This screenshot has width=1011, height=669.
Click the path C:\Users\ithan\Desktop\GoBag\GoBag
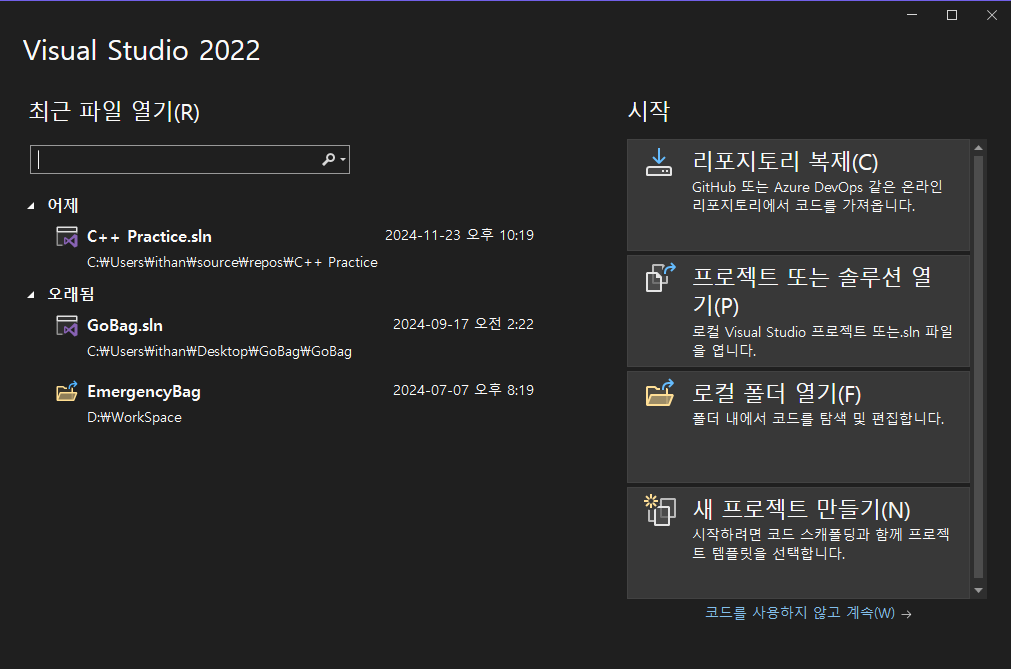(219, 351)
